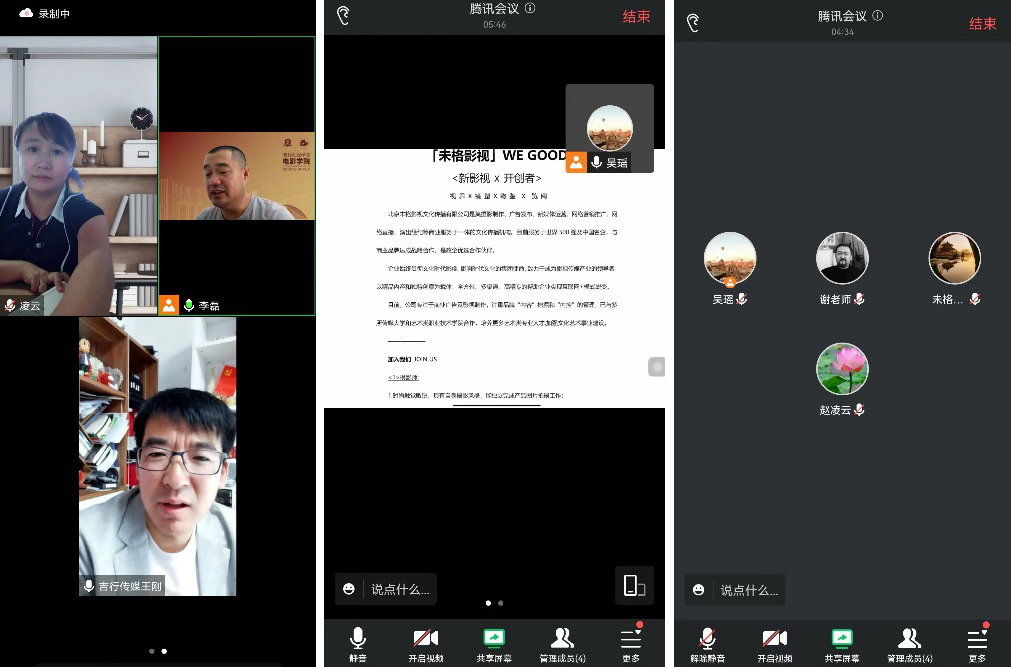
Task: Click the emoji smiley icon in the middle chat box
Action: click(349, 589)
